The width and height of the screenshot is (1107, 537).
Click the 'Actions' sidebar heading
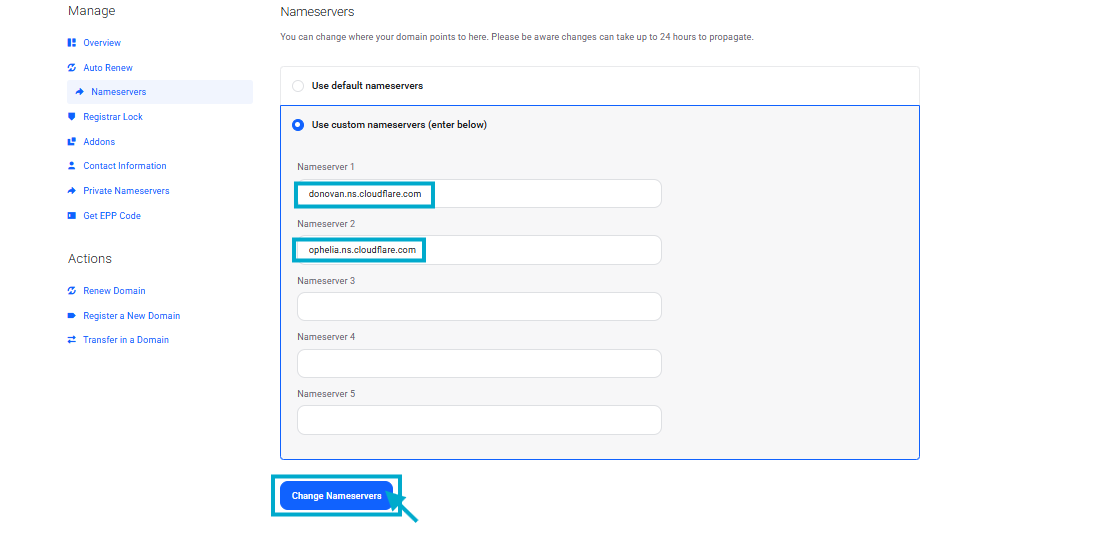coord(90,259)
